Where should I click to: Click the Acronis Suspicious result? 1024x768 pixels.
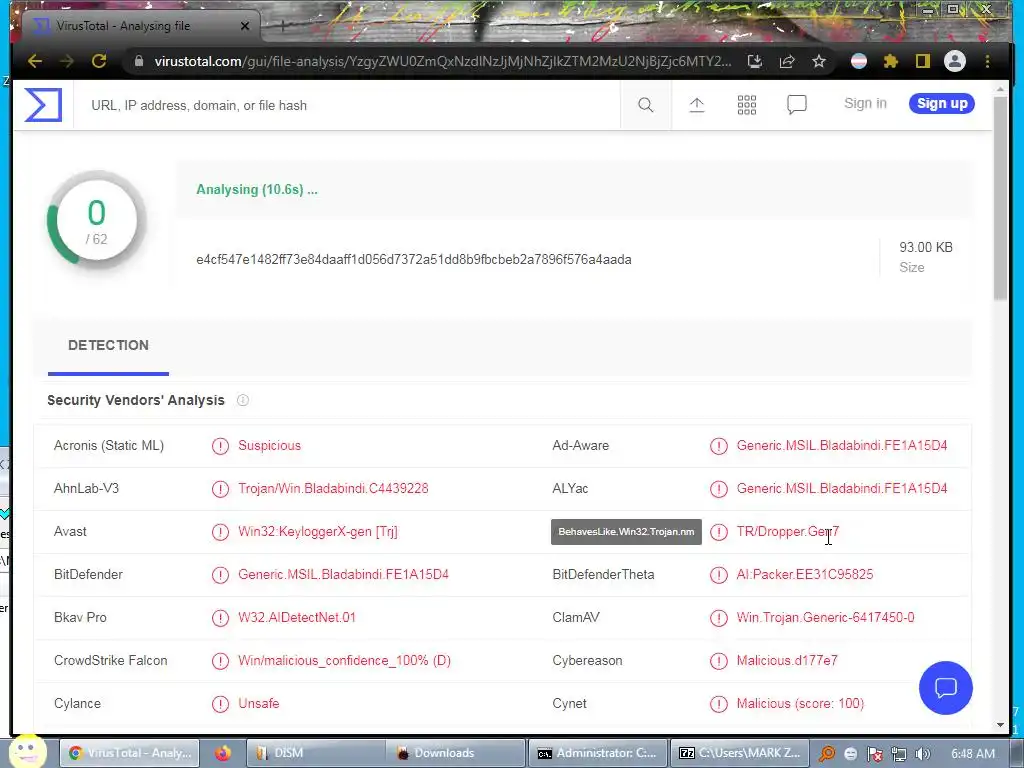tap(269, 445)
